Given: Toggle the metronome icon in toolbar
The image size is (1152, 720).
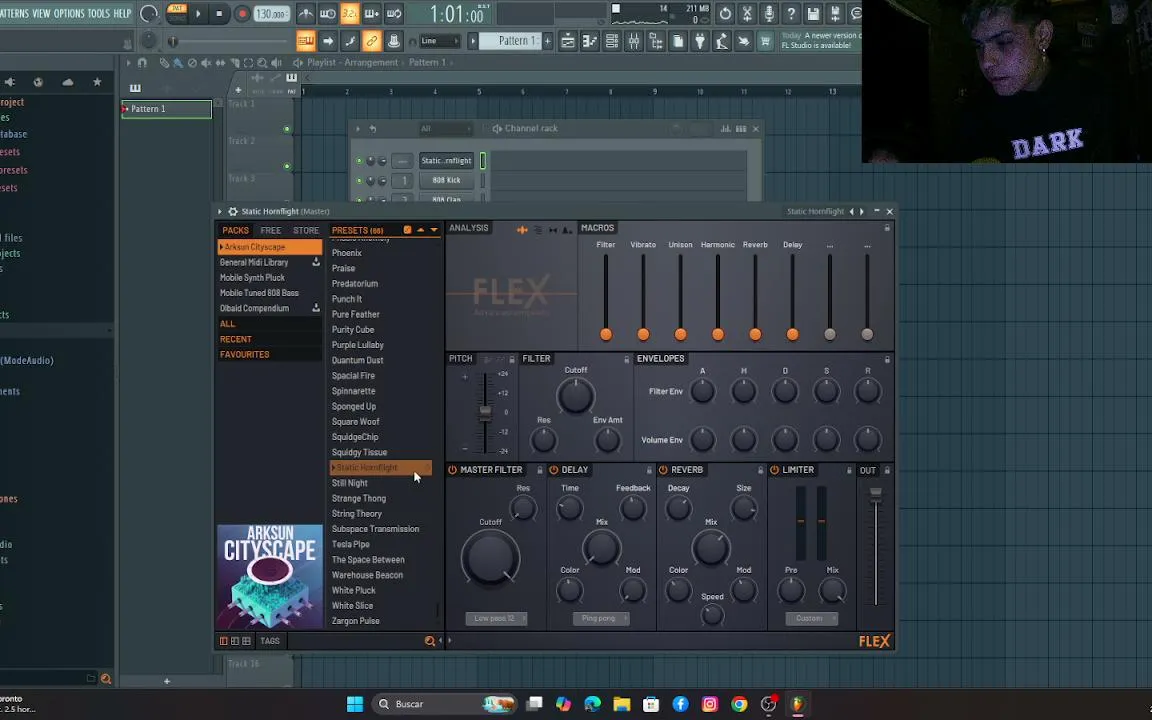Looking at the screenshot, I should (306, 13).
